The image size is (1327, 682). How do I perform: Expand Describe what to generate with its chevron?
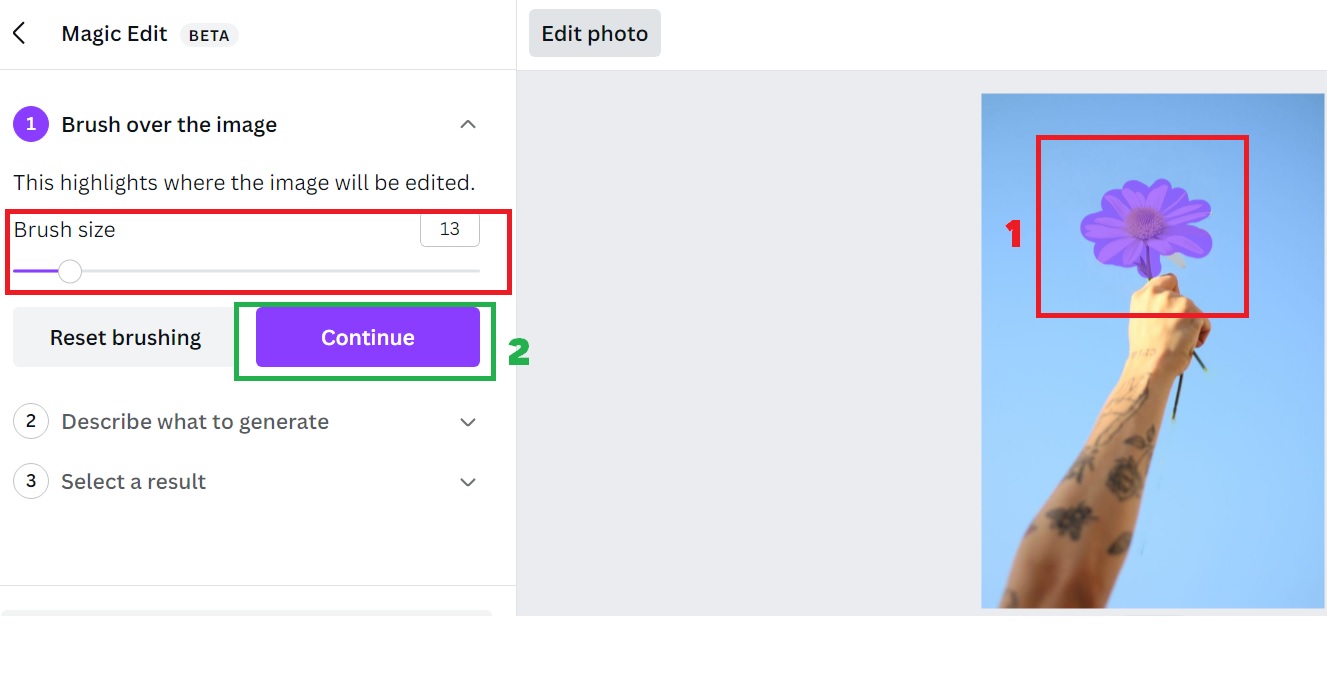[x=468, y=422]
